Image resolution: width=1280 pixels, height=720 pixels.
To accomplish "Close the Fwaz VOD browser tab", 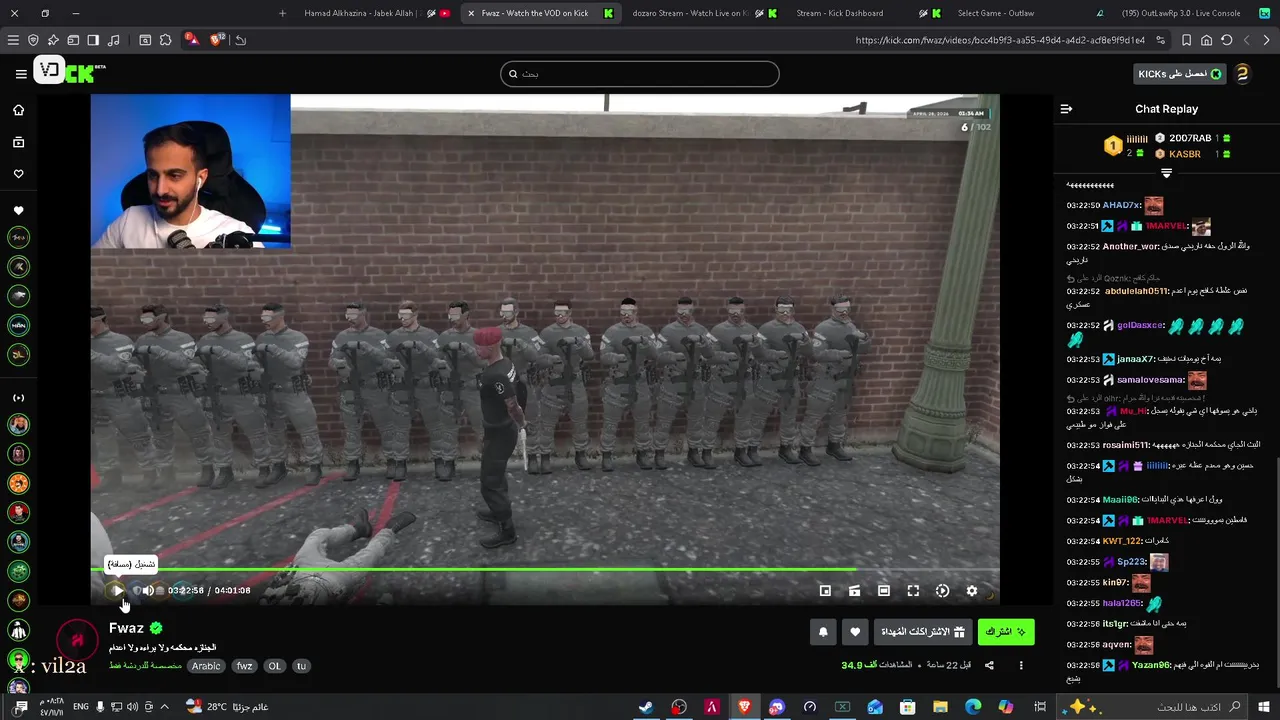I will (x=471, y=13).
